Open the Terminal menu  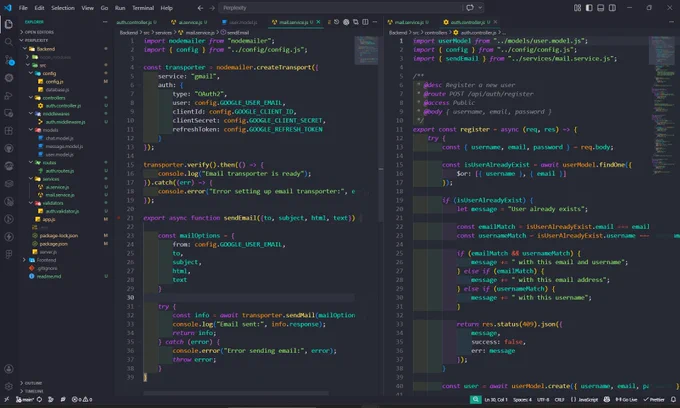[x=143, y=8]
